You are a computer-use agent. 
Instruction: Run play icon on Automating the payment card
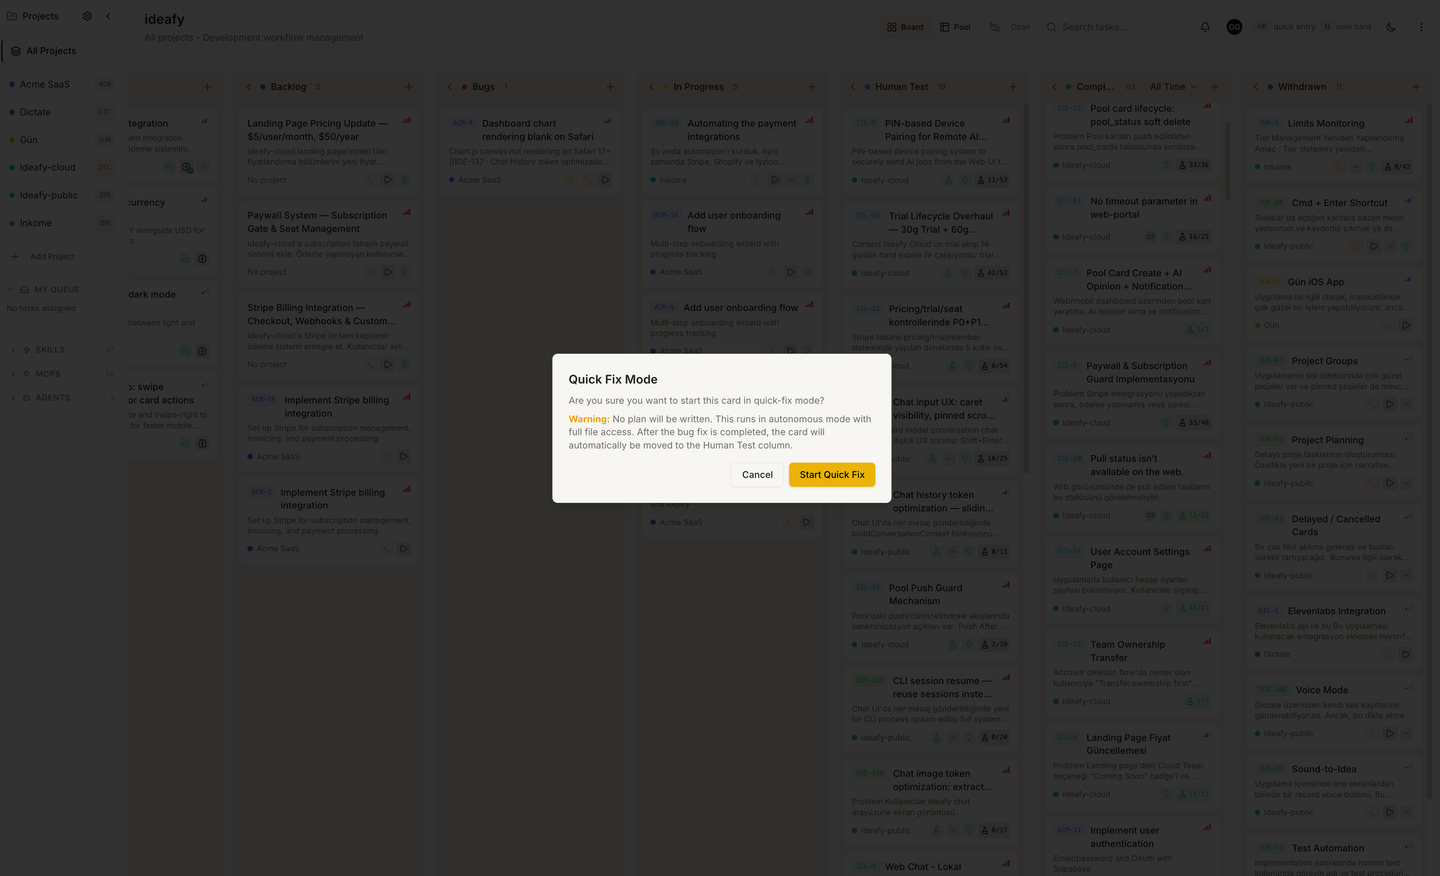774,180
